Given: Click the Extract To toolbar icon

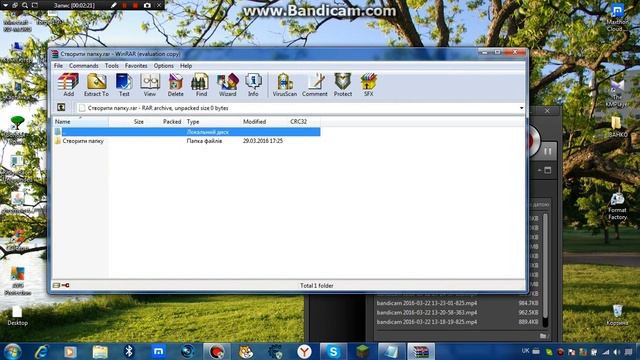Looking at the screenshot, I should [96, 85].
